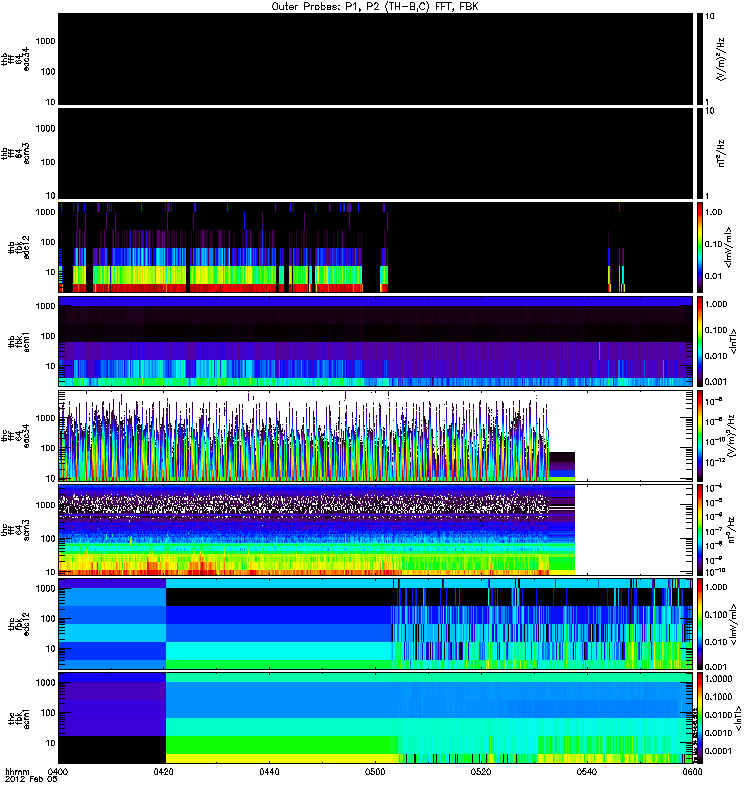The width and height of the screenshot is (750, 800).
Task: Click the empty black thb edc34 top spectrogram panel
Action: point(376,58)
